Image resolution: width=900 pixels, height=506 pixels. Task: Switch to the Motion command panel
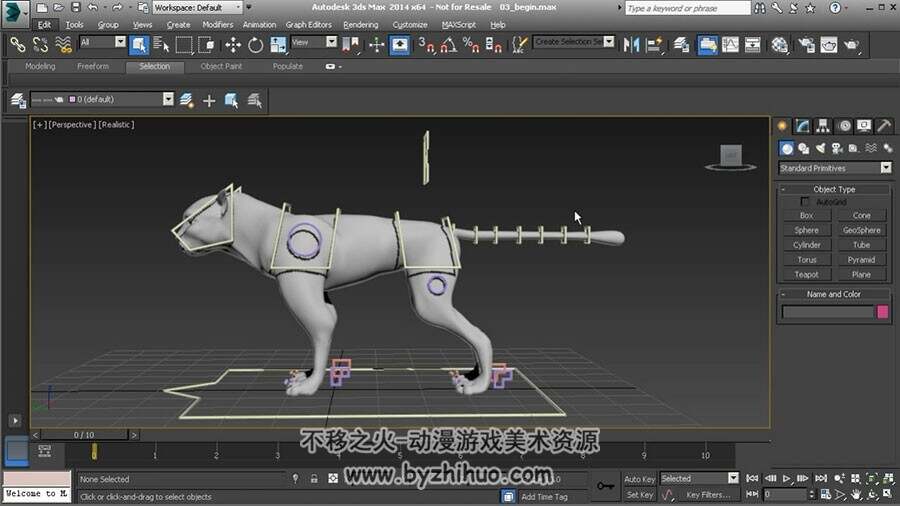[844, 126]
